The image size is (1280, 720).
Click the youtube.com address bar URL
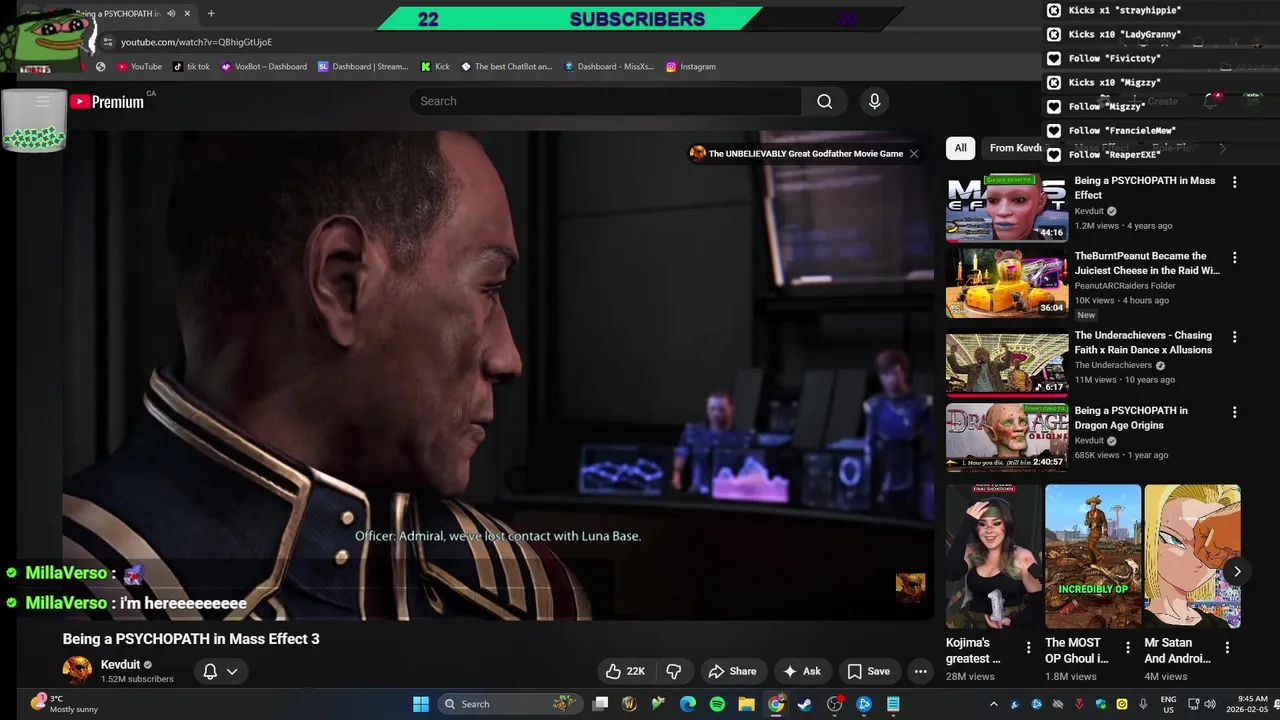(196, 42)
